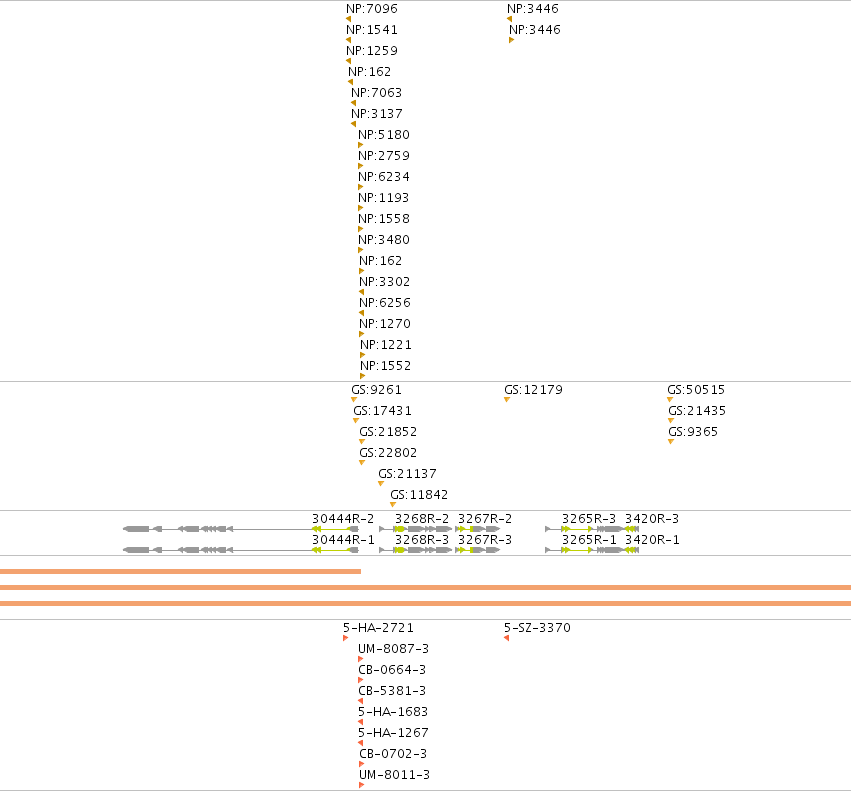Click the shortest orange bar ending mid-track
The width and height of the screenshot is (851, 791).
click(x=180, y=571)
